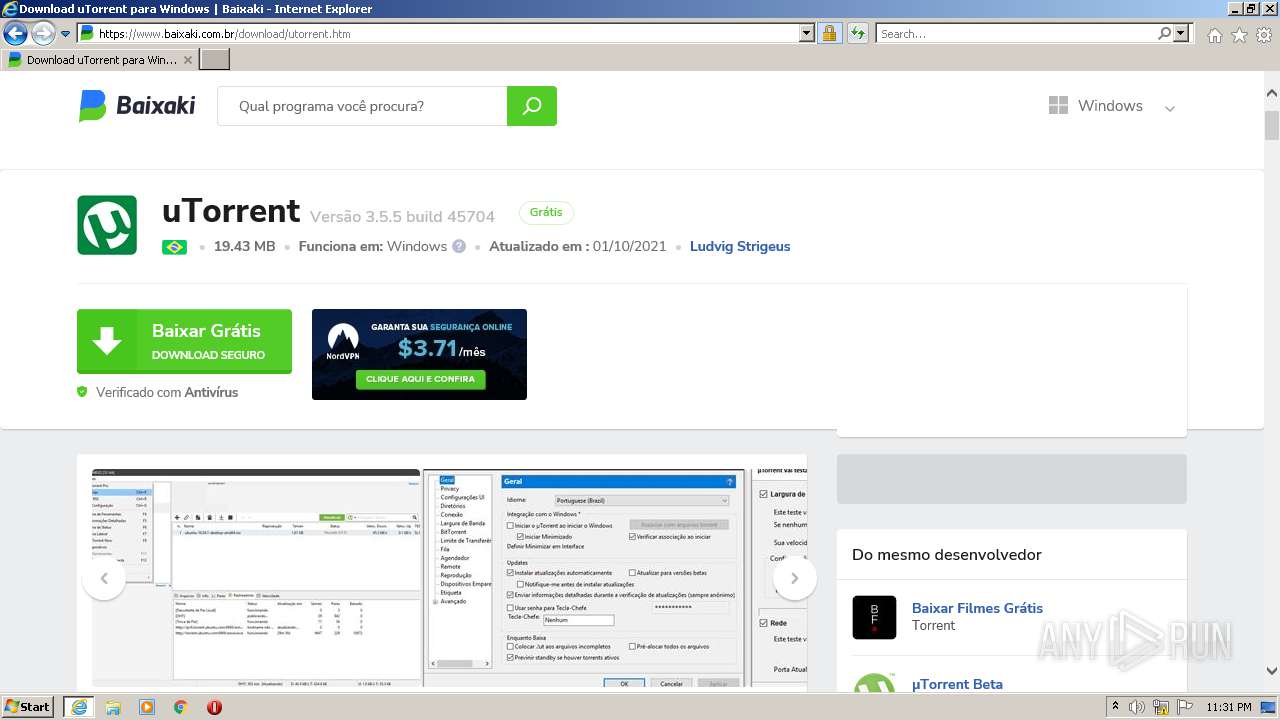Screen dimensions: 1280x720
Task: Click the taskbar clock showing 11:31 PM
Action: coord(1229,707)
